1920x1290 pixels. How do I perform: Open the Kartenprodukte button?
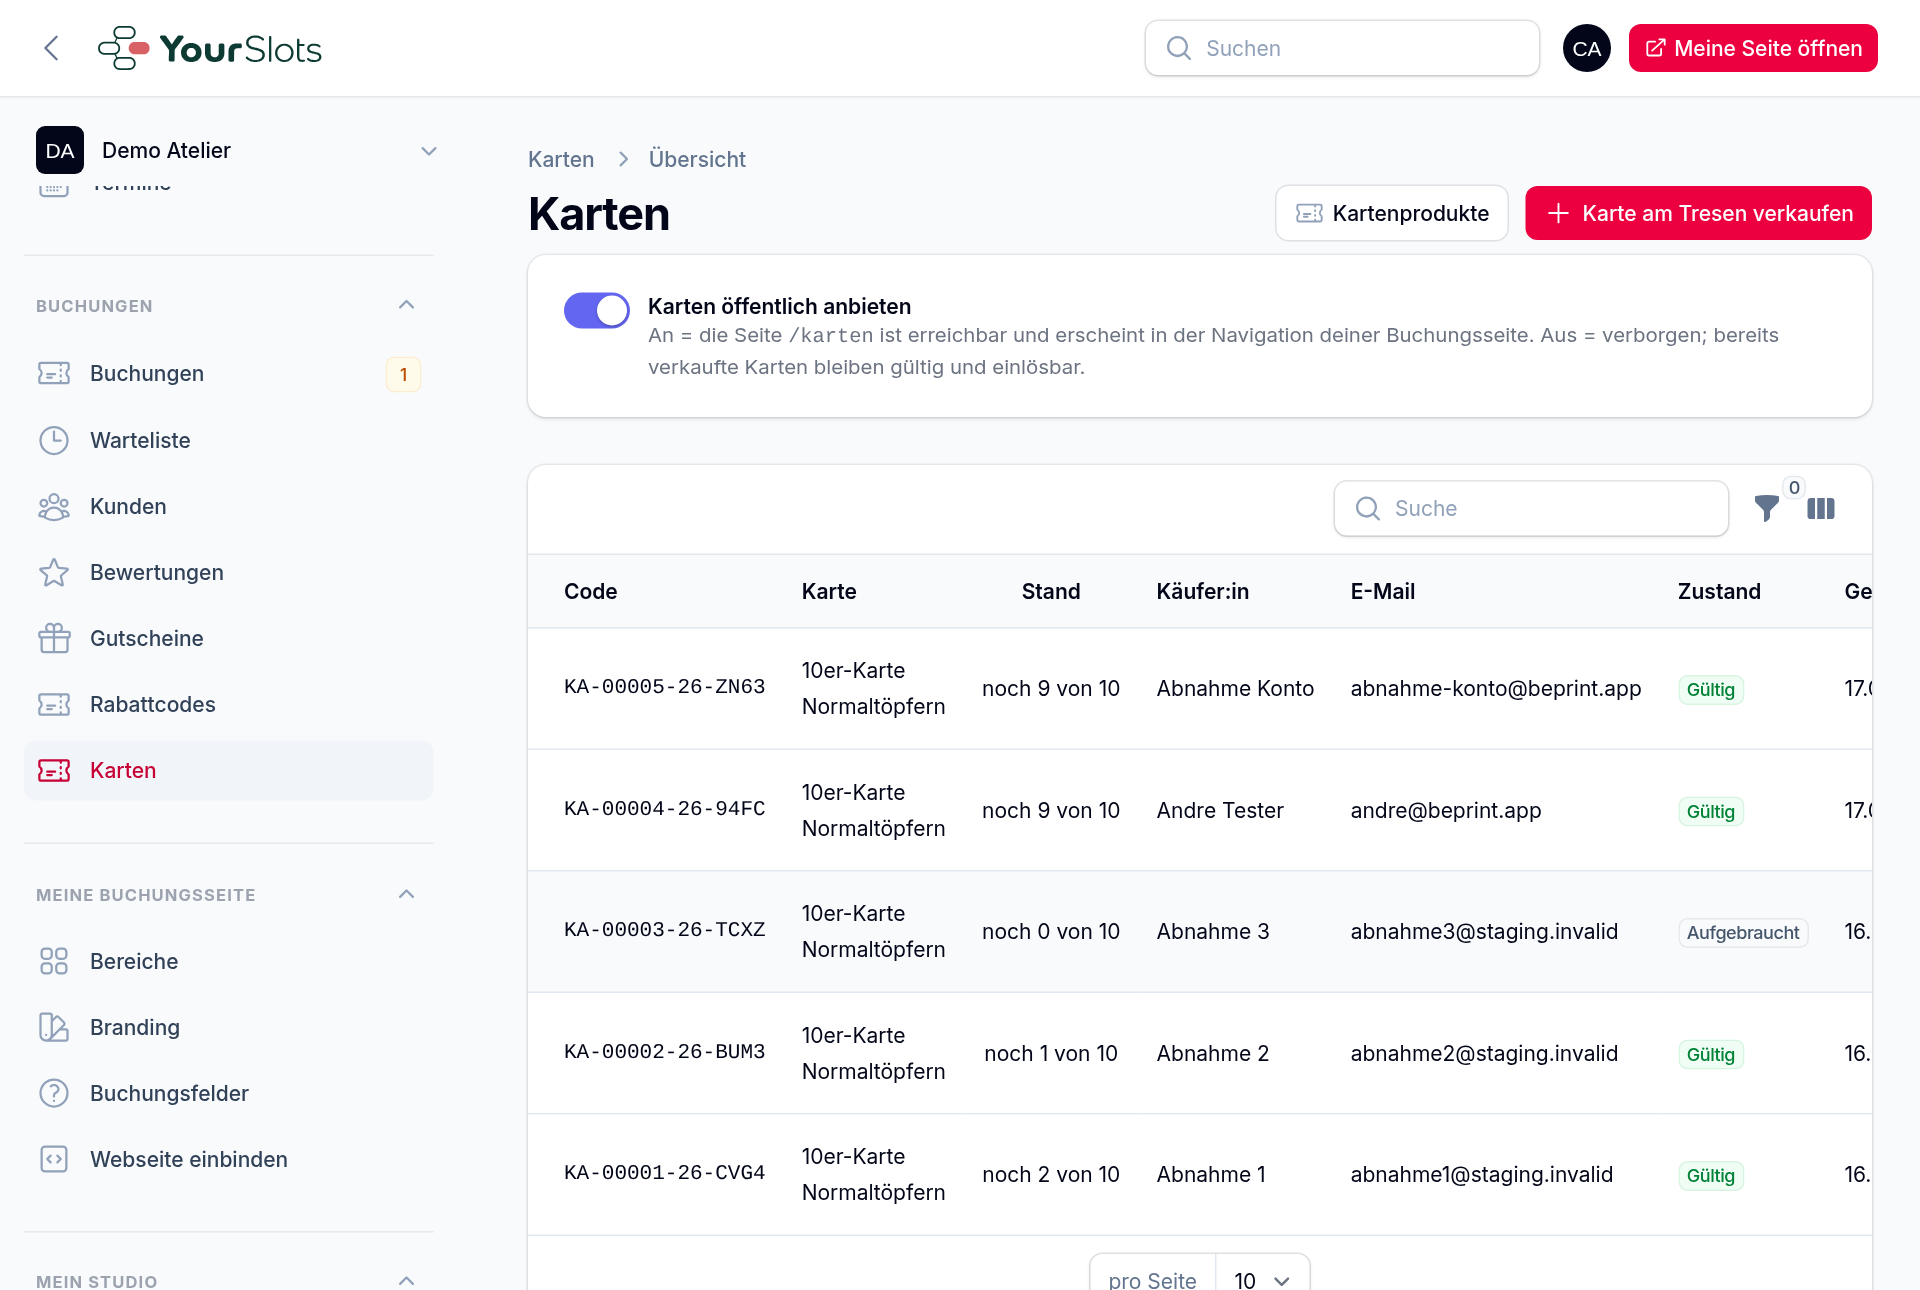(x=1392, y=213)
